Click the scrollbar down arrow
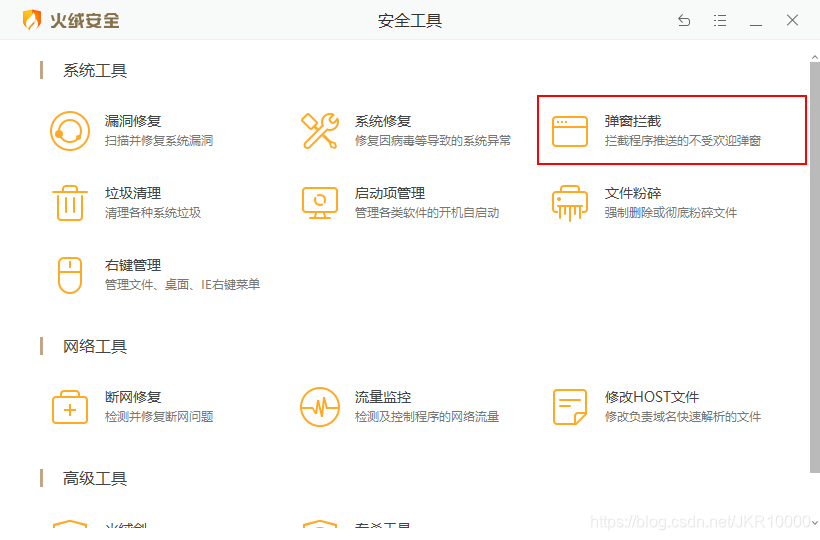820x540 pixels. click(x=815, y=522)
